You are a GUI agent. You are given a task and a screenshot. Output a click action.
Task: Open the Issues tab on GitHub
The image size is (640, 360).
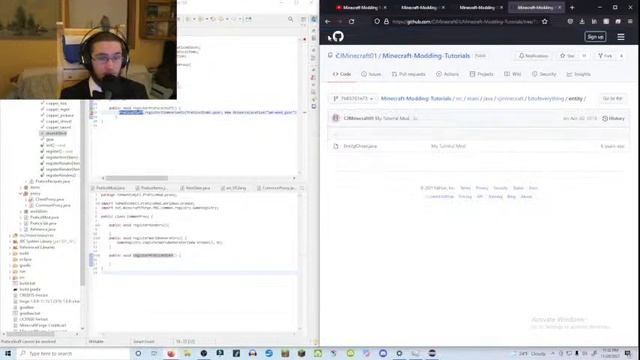point(371,74)
